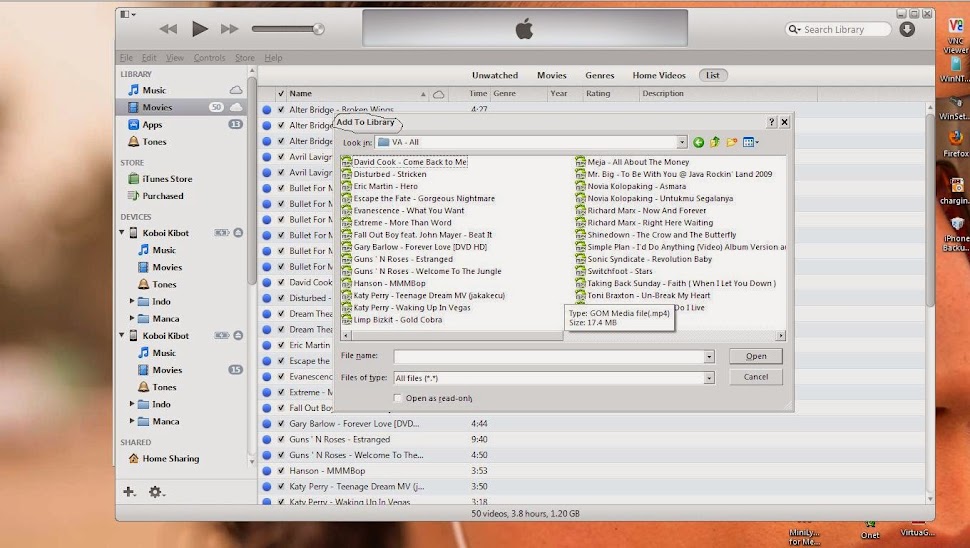The image size is (970, 548).
Task: Switch to the Genres tab
Action: 599,75
